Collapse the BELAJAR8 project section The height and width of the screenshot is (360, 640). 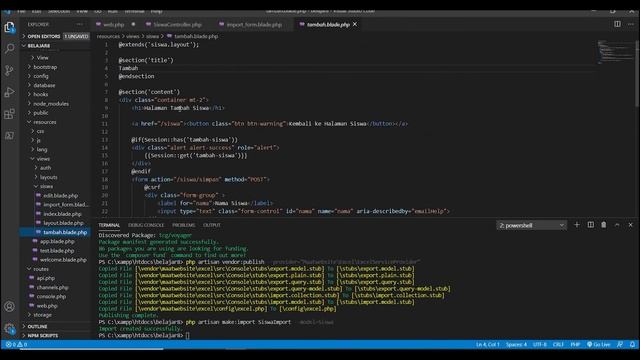(x=55, y=46)
